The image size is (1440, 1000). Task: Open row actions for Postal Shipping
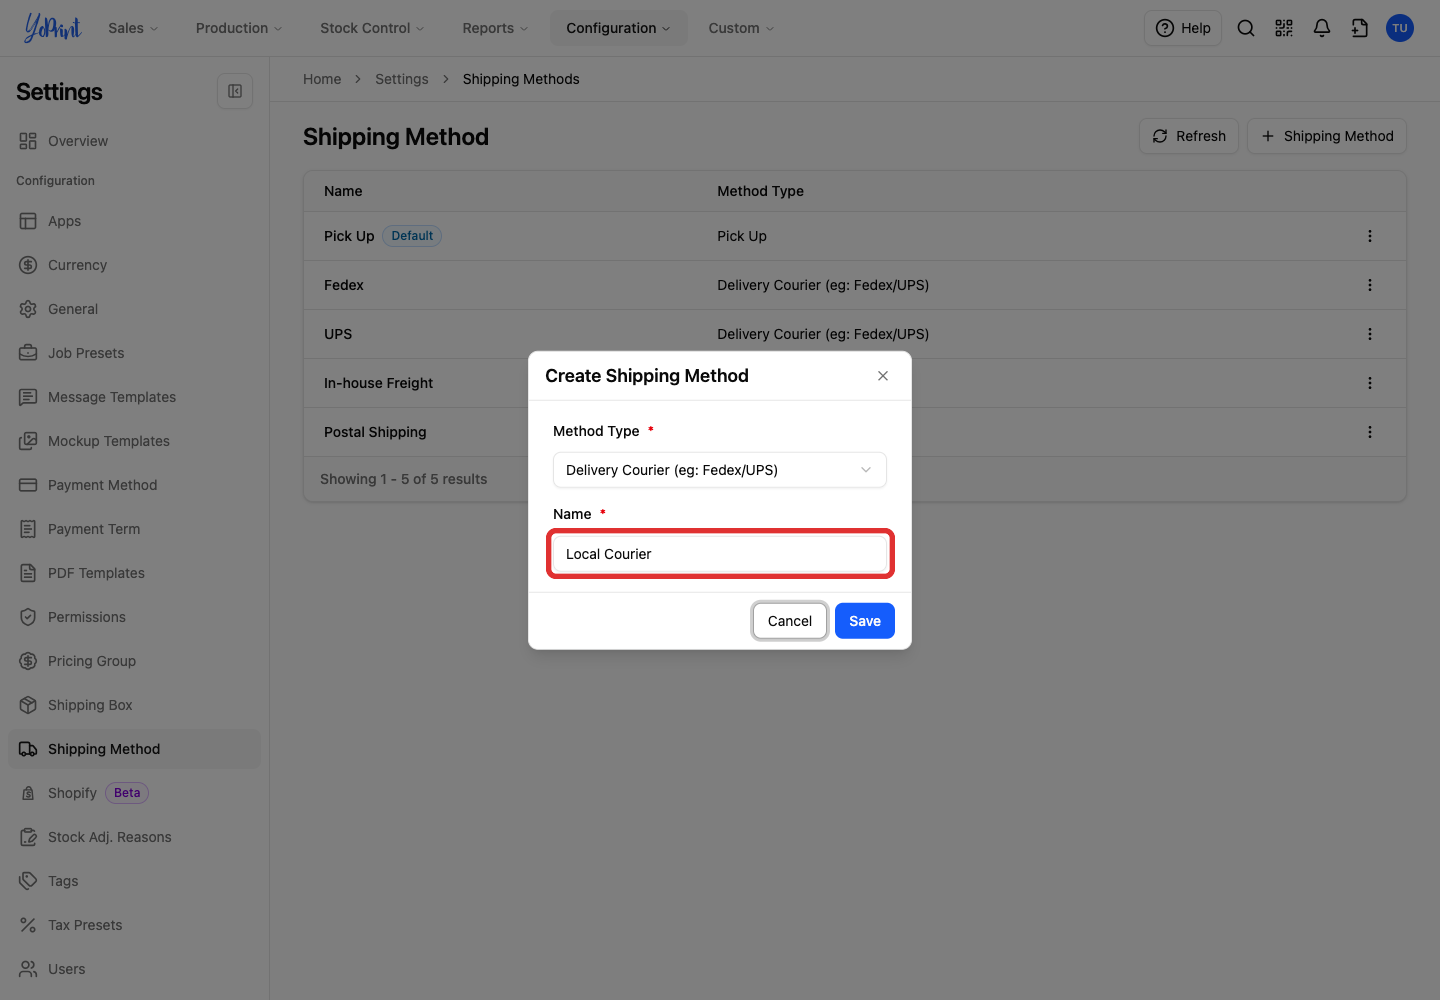(1370, 432)
